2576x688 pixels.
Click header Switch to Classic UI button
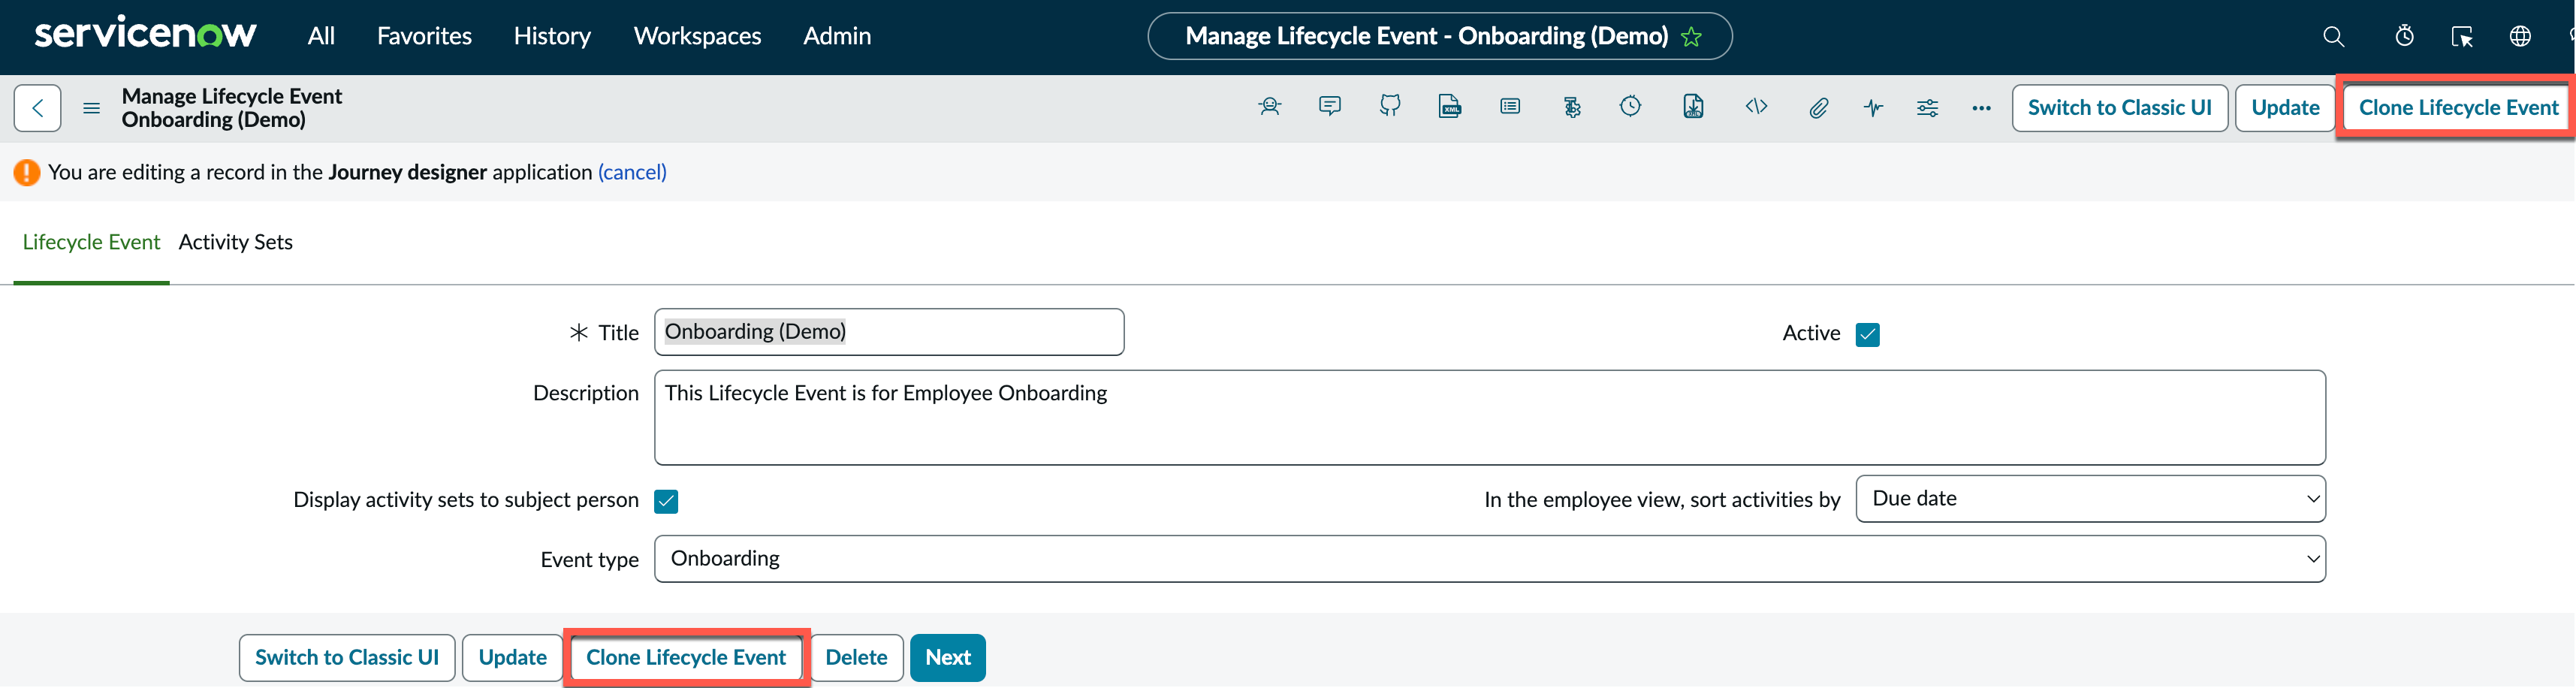tap(2119, 108)
